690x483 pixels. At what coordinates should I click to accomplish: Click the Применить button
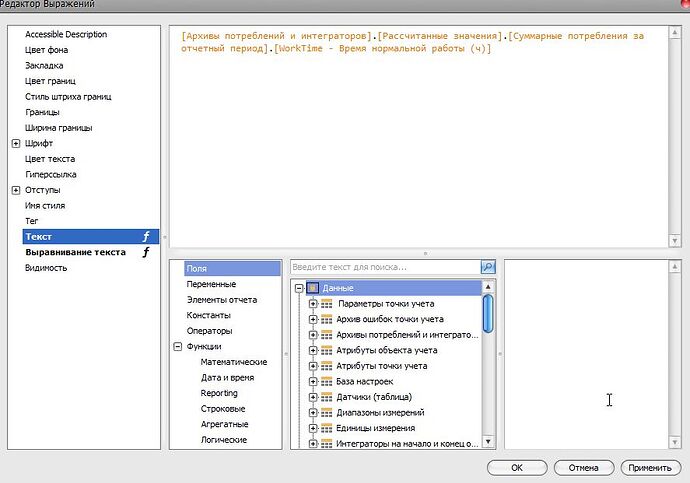click(650, 468)
